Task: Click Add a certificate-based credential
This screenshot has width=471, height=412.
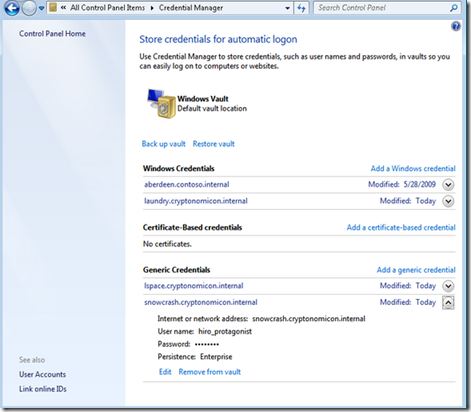Action: click(x=401, y=227)
